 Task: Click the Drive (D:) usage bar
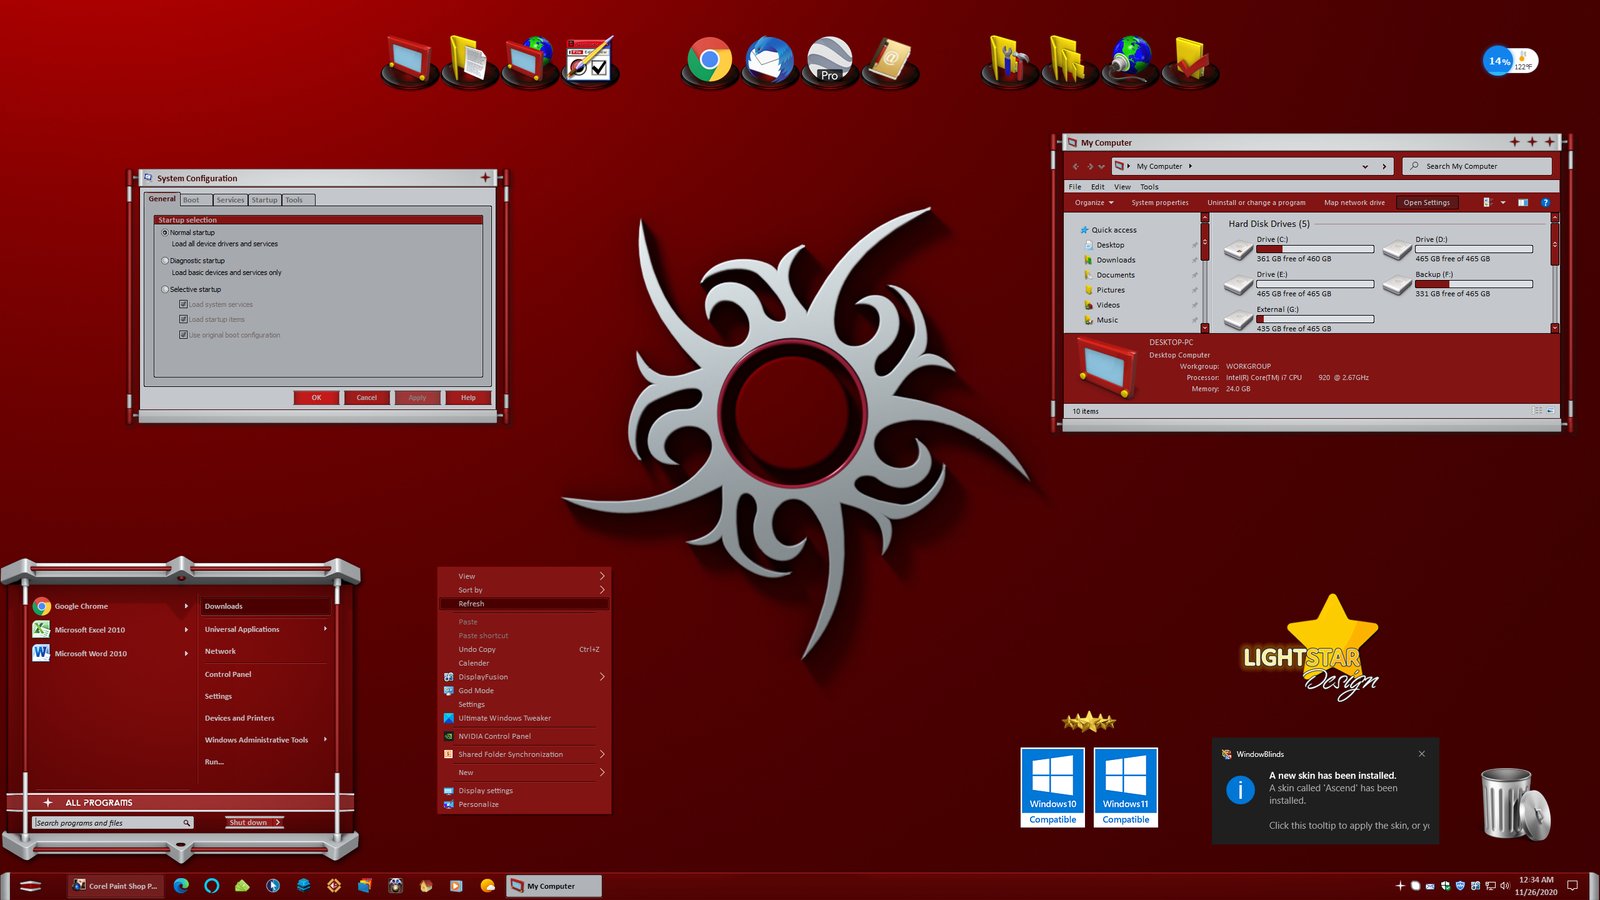point(1474,249)
